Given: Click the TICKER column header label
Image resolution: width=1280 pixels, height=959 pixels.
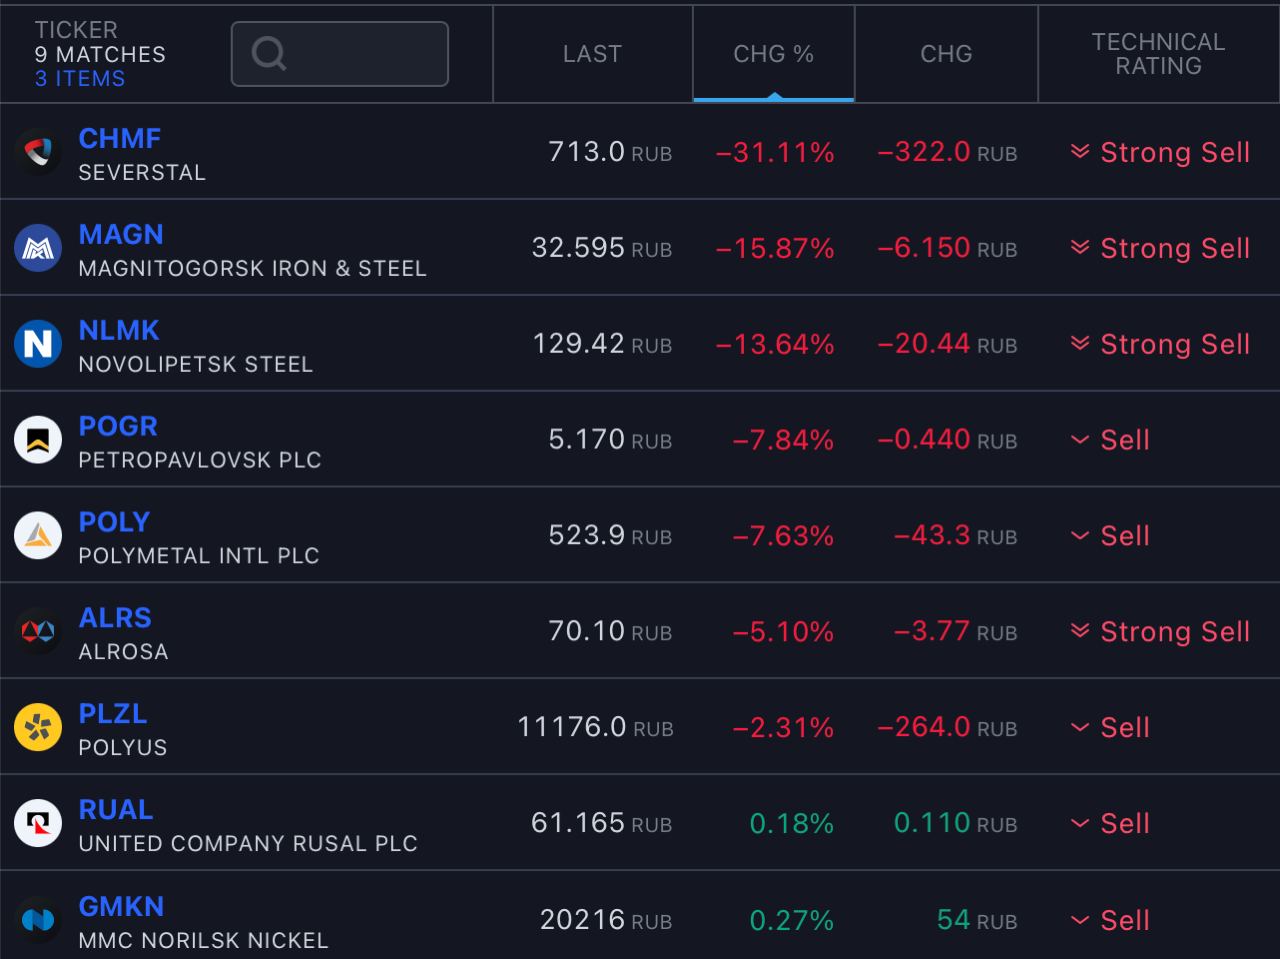Looking at the screenshot, I should coord(76,30).
